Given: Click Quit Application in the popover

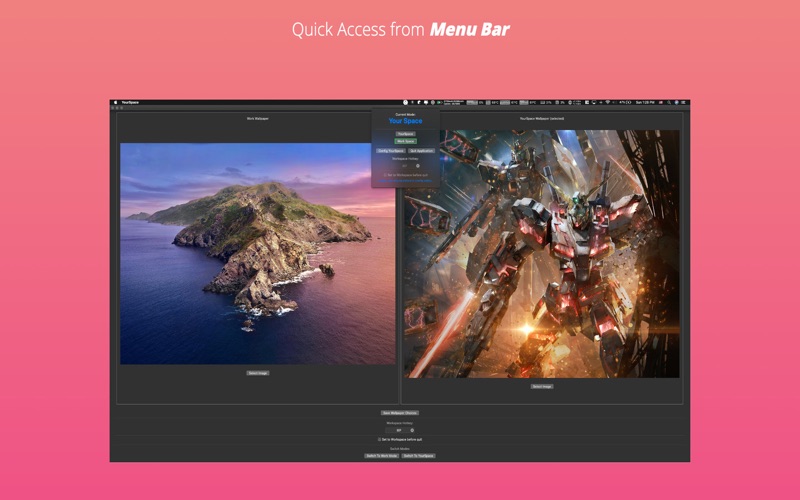Looking at the screenshot, I should pyautogui.click(x=421, y=151).
